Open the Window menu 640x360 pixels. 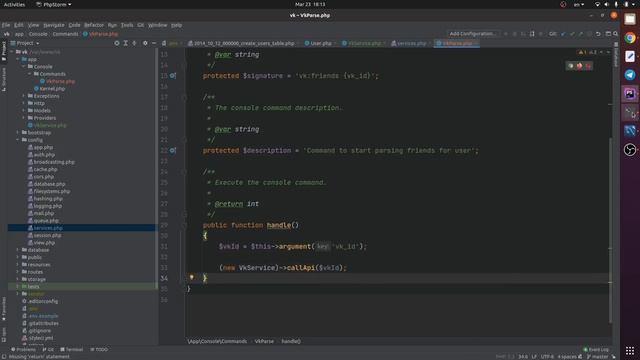(158, 25)
